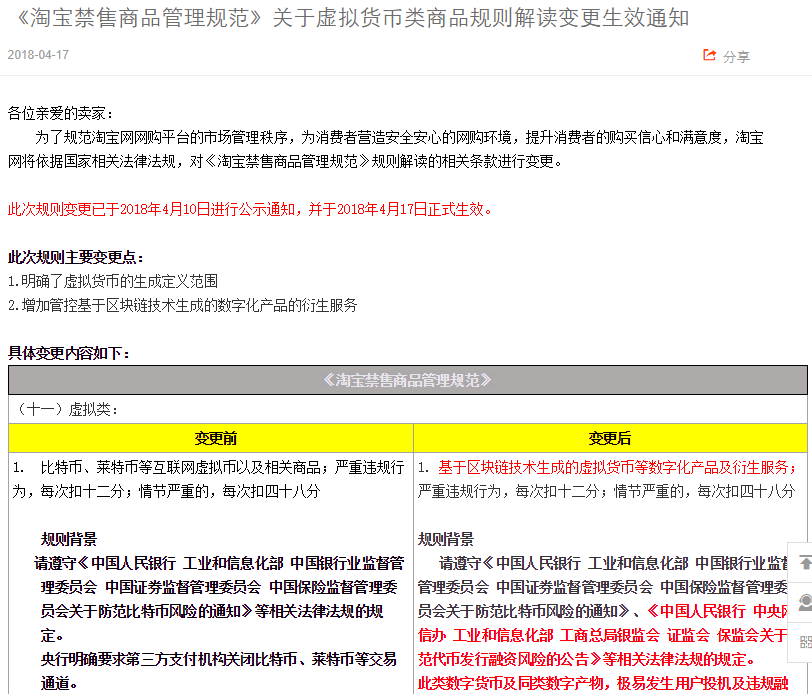Click point 2 增加管控基于区块链技术

coord(183,305)
